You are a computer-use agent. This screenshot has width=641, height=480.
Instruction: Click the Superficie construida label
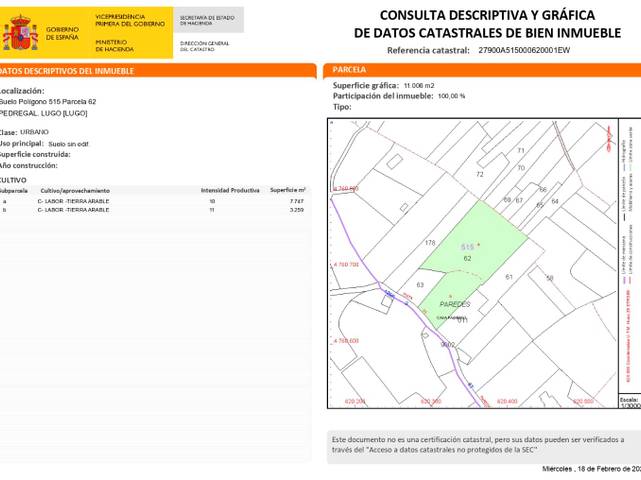pos(35,154)
